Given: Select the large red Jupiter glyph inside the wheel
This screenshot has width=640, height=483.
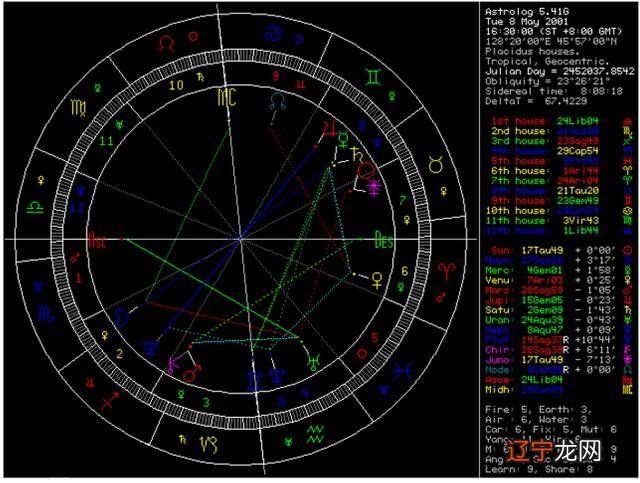Looking at the screenshot, I should point(329,128).
